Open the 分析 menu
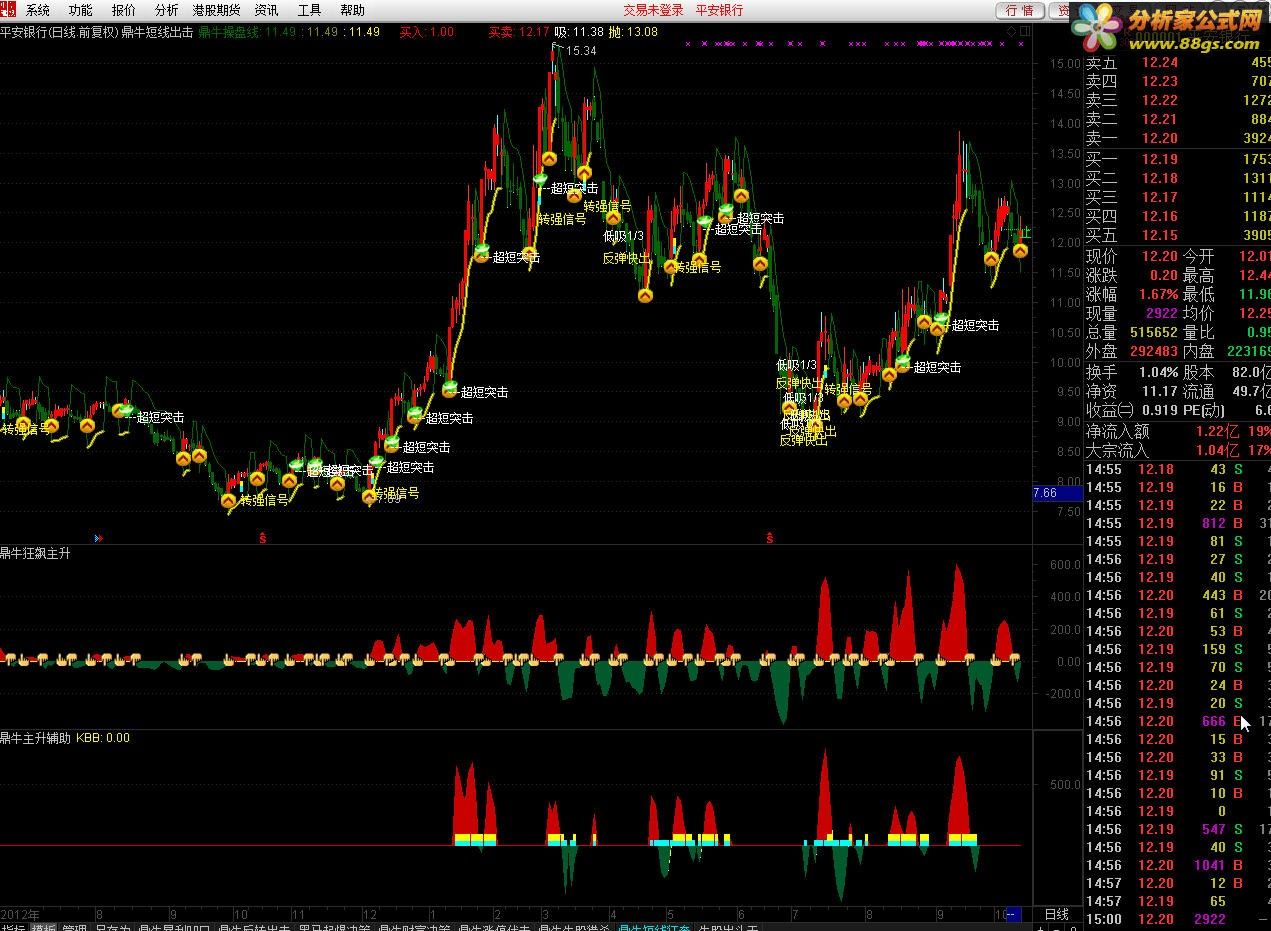1271x931 pixels. point(166,10)
